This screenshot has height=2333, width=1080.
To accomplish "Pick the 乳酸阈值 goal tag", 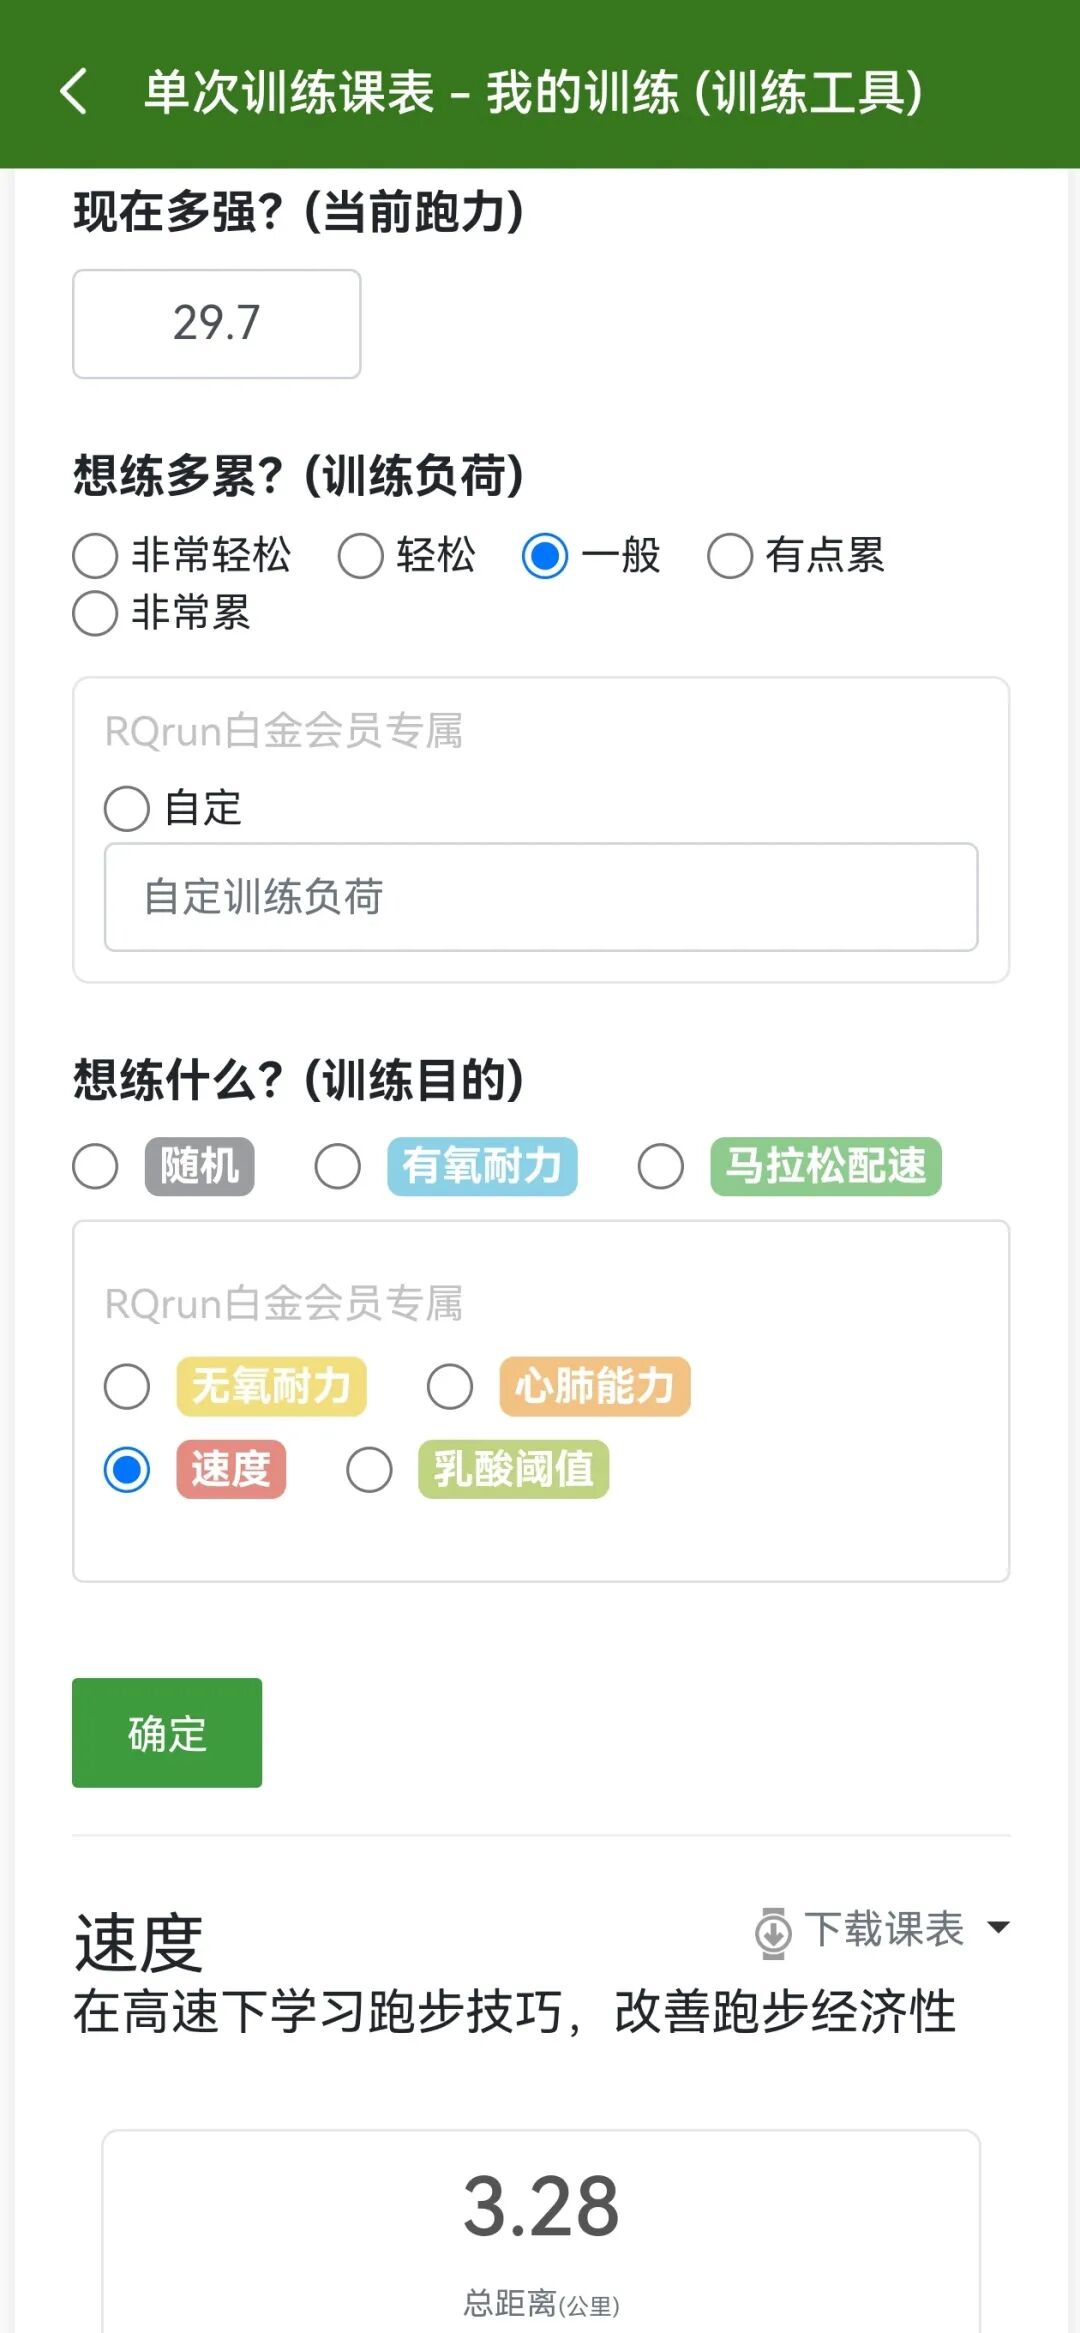I will tap(513, 1469).
